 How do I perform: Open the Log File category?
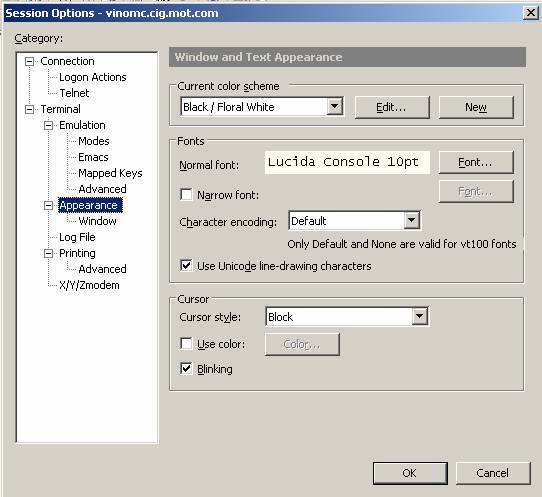pos(77,237)
